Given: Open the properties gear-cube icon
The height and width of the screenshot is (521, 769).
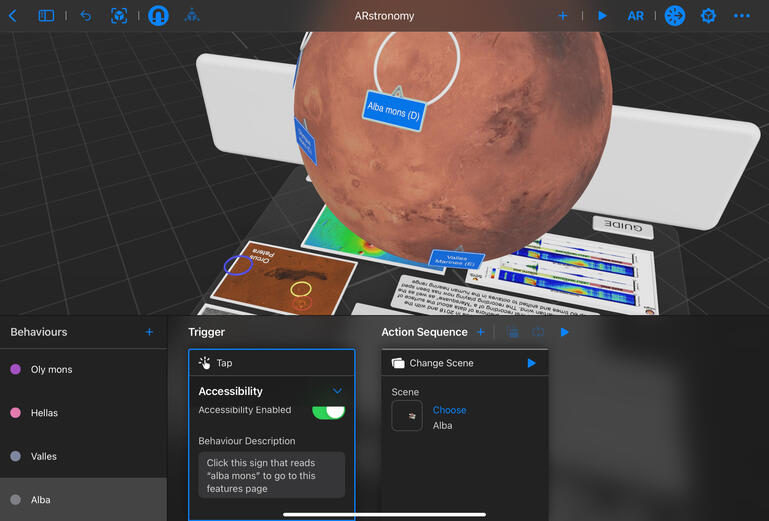Looking at the screenshot, I should (708, 16).
